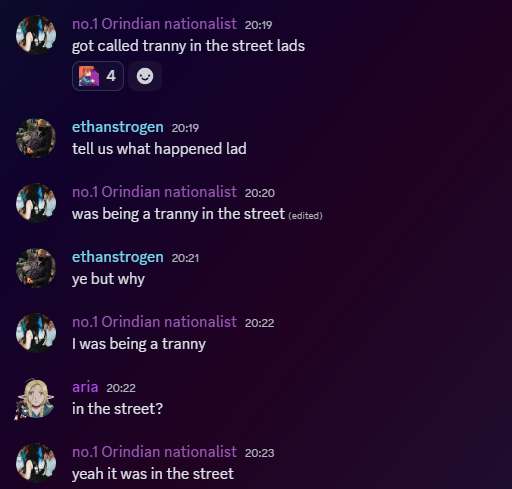
Task: Click the add reaction smiley icon
Action: [145, 76]
